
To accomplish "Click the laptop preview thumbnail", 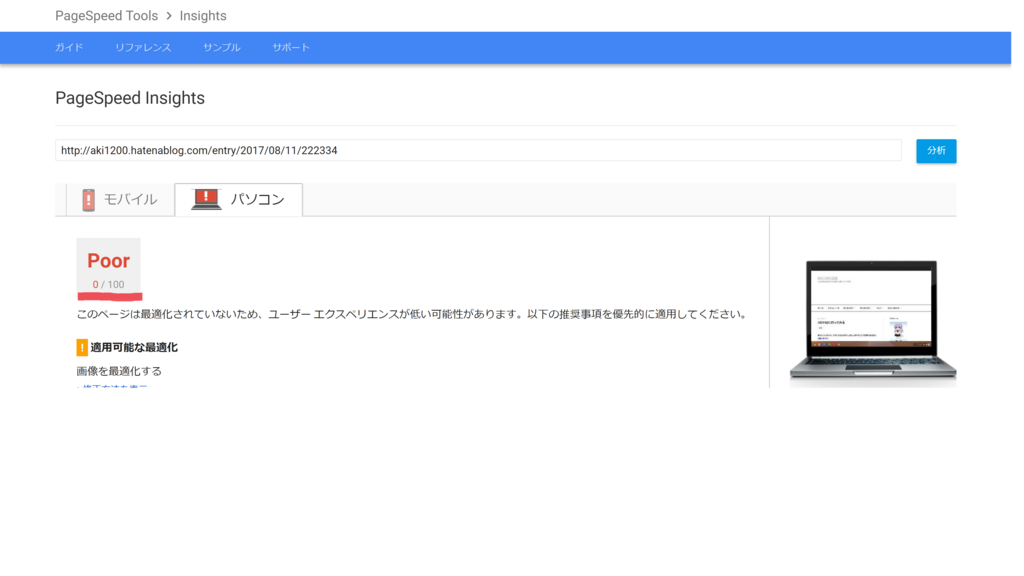I will click(873, 320).
